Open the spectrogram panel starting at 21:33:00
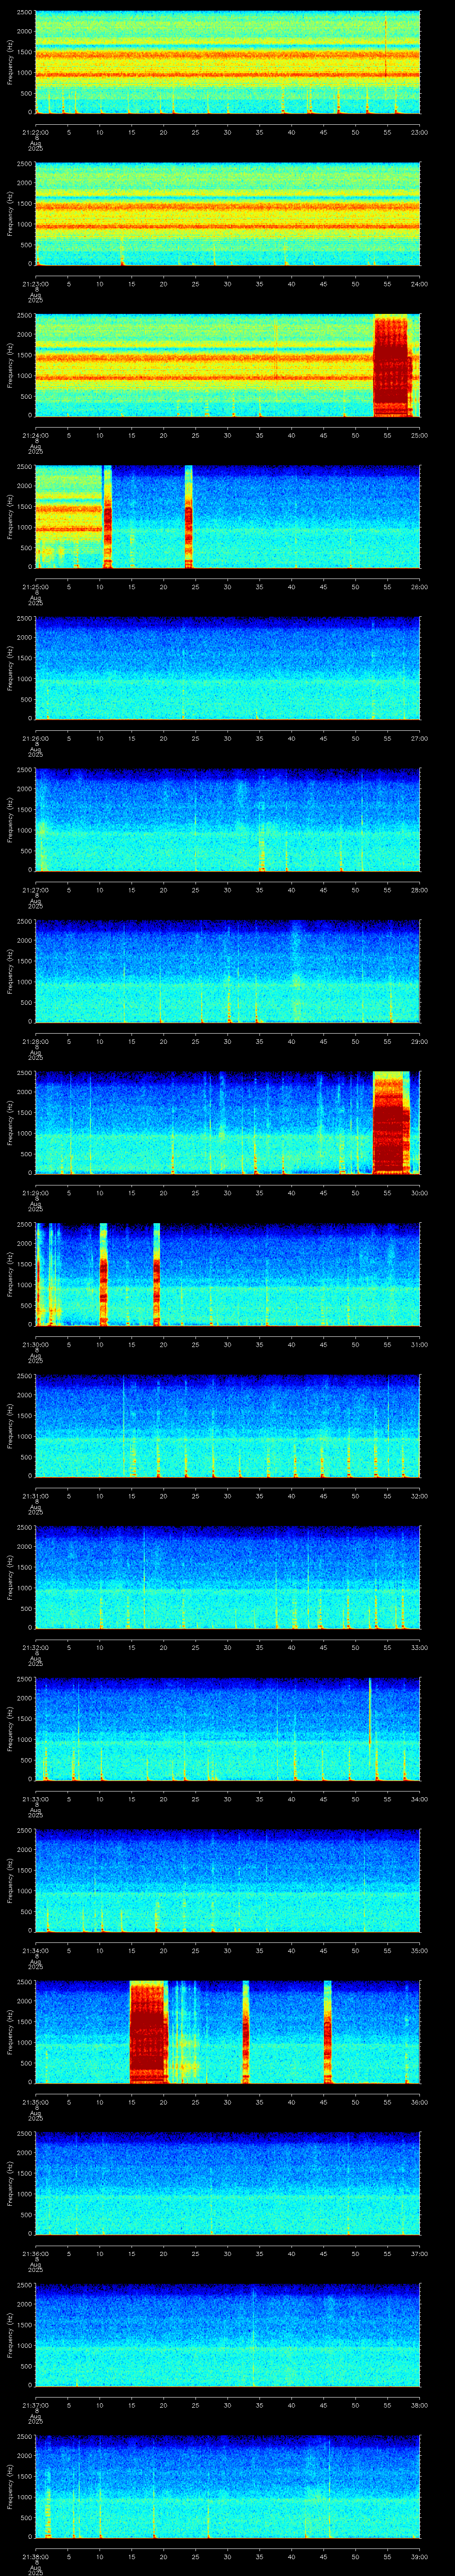This screenshot has width=455, height=2576. pos(227,1729)
